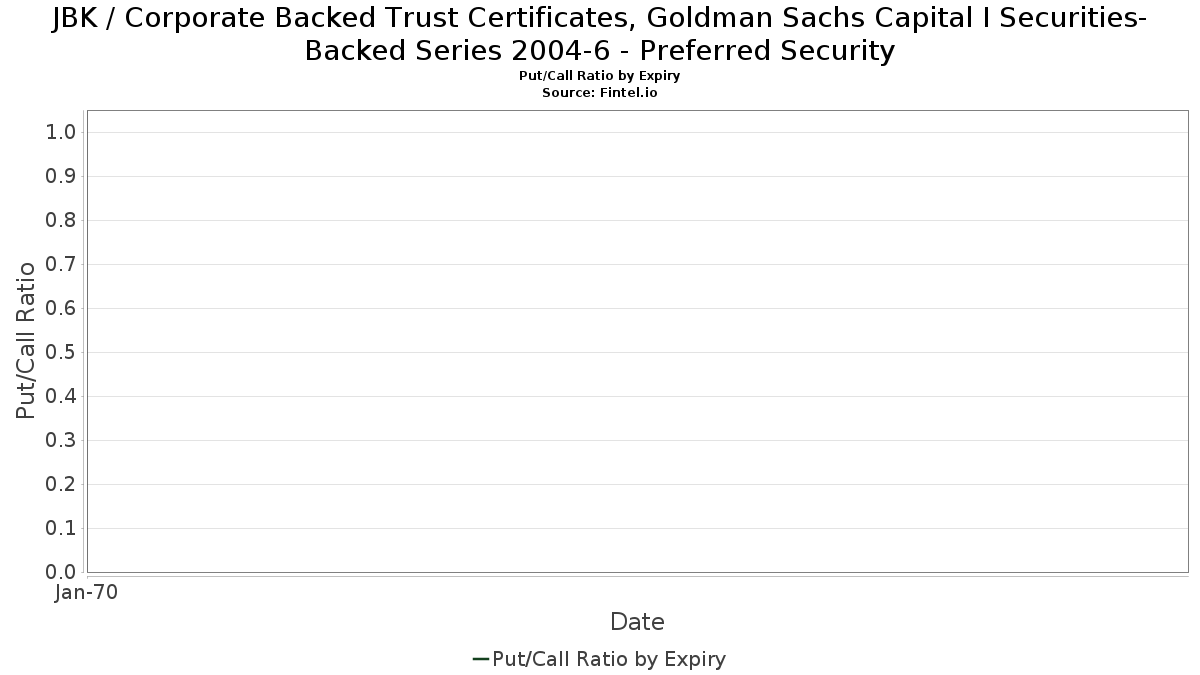This screenshot has width=1200, height=675.
Task: Click the 0.9 y-axis tick label
Action: click(62, 176)
